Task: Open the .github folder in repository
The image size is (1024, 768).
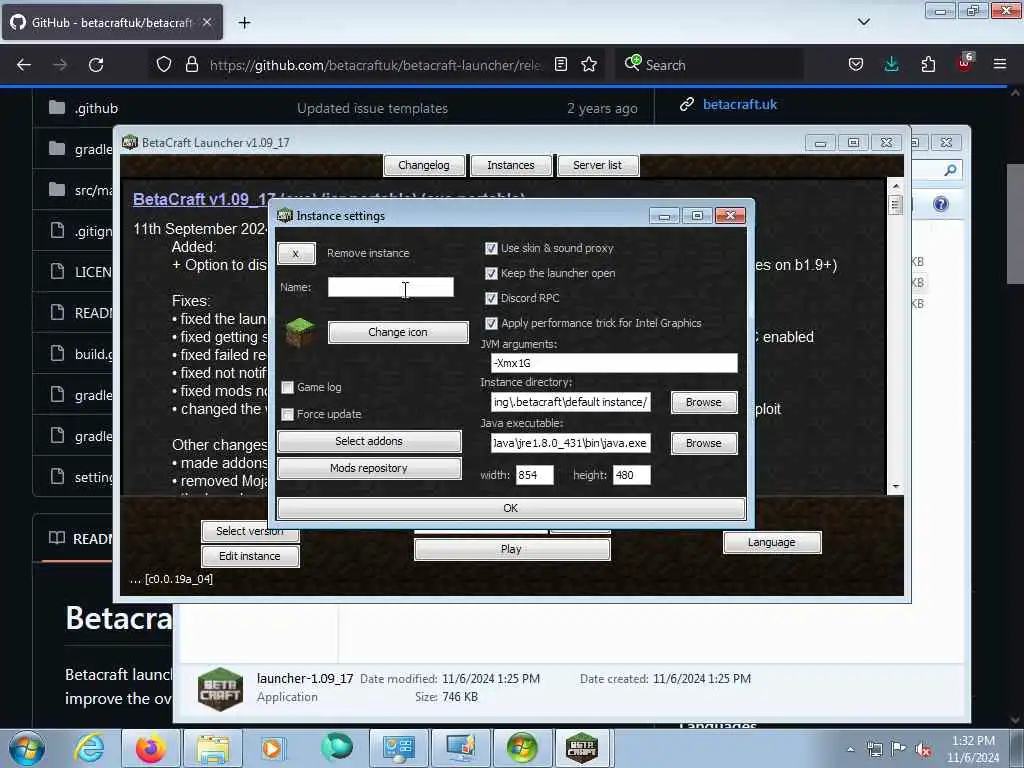Action: click(x=96, y=108)
